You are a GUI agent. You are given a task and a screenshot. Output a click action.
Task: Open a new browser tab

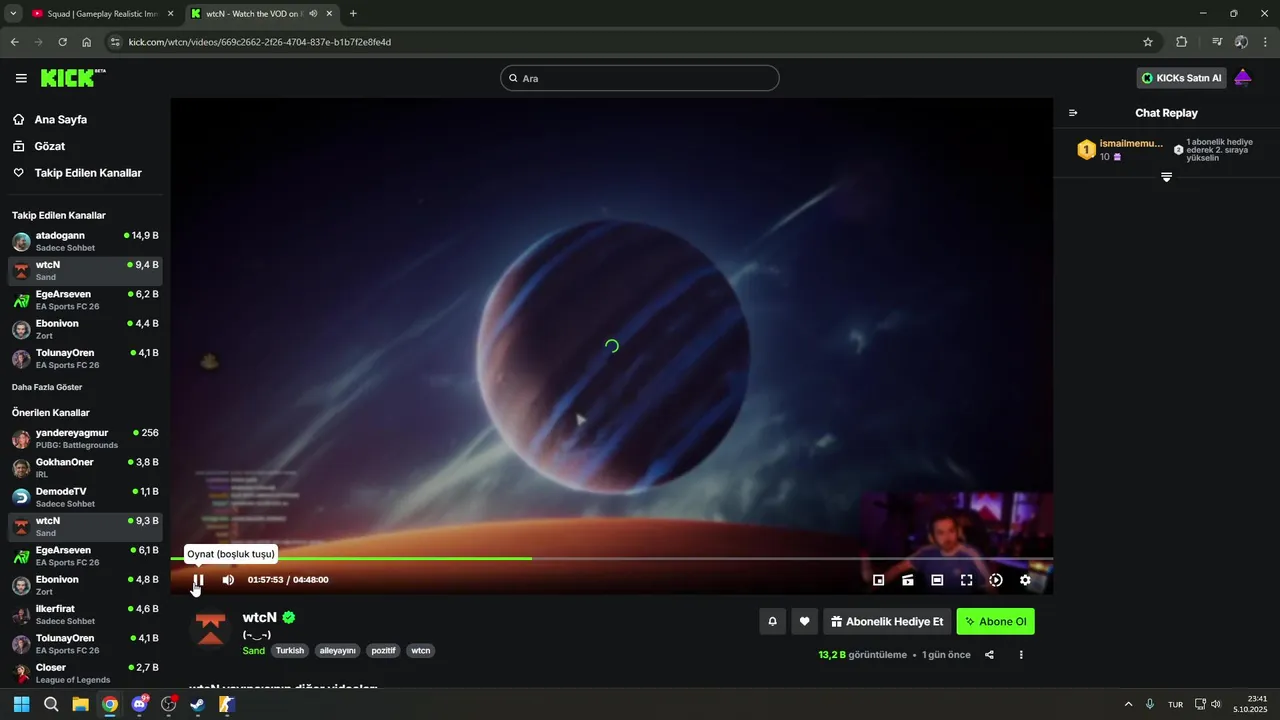(x=353, y=13)
